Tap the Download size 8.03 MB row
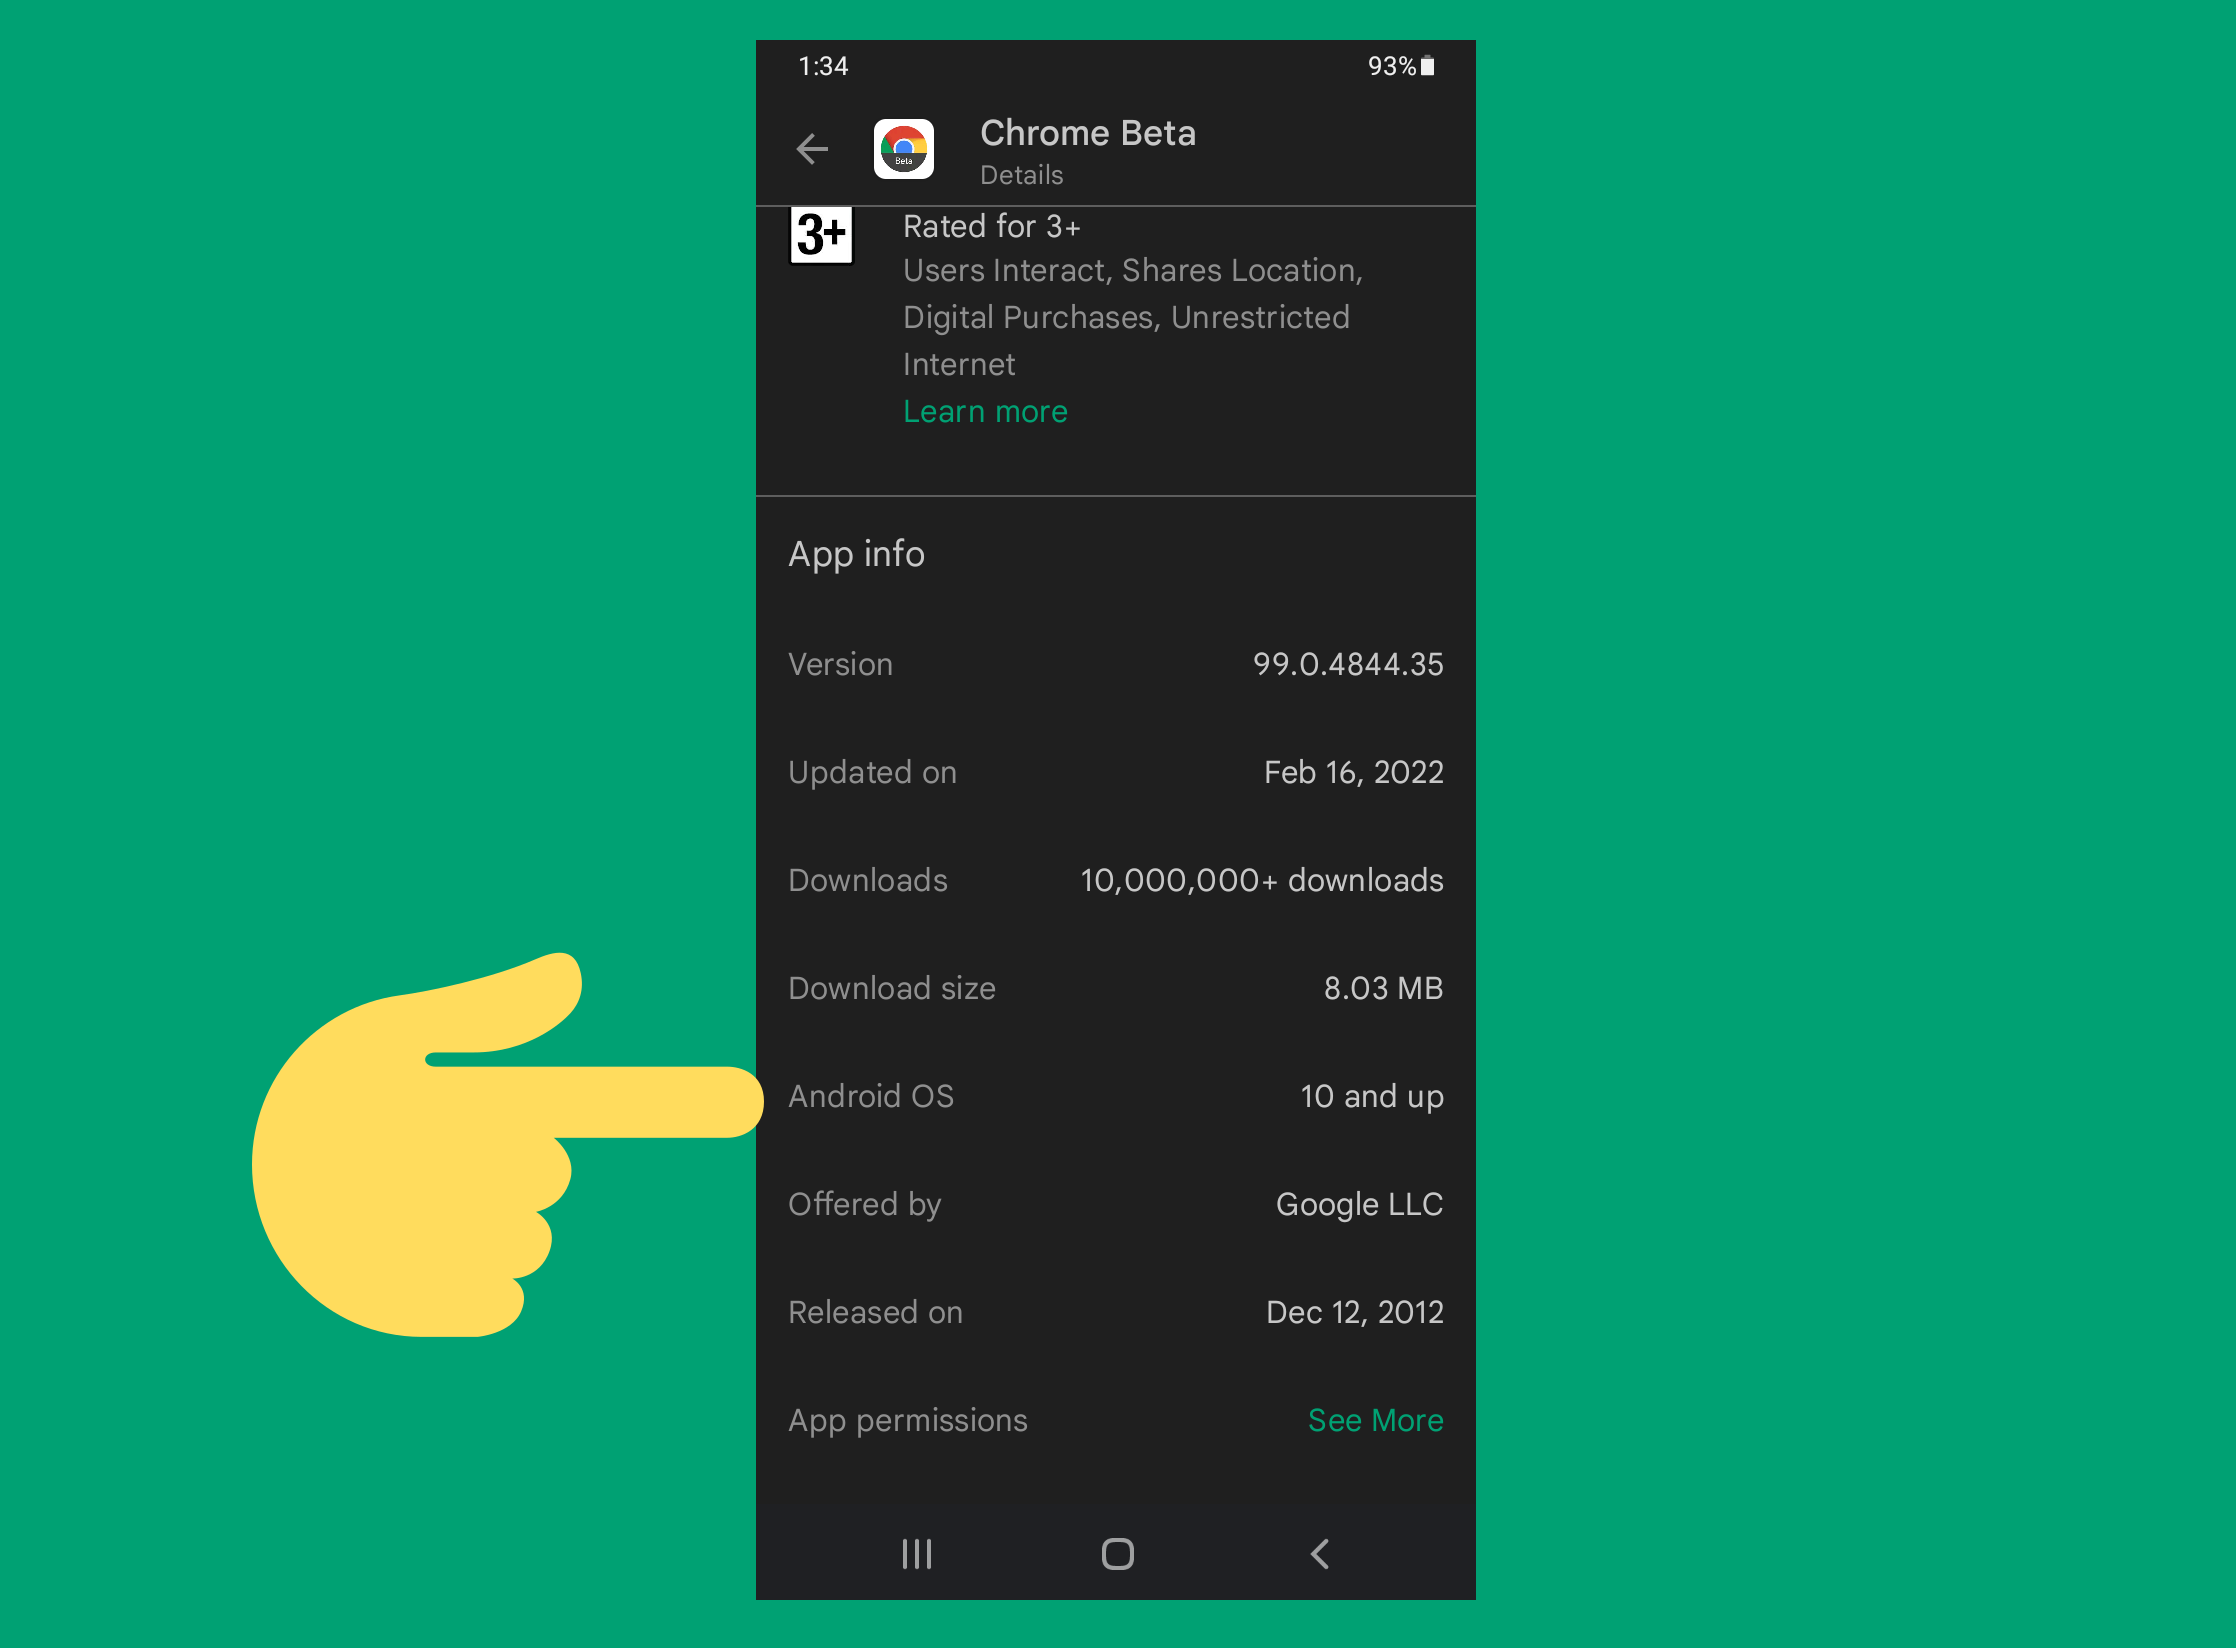Viewport: 2236px width, 1648px height. [1115, 988]
